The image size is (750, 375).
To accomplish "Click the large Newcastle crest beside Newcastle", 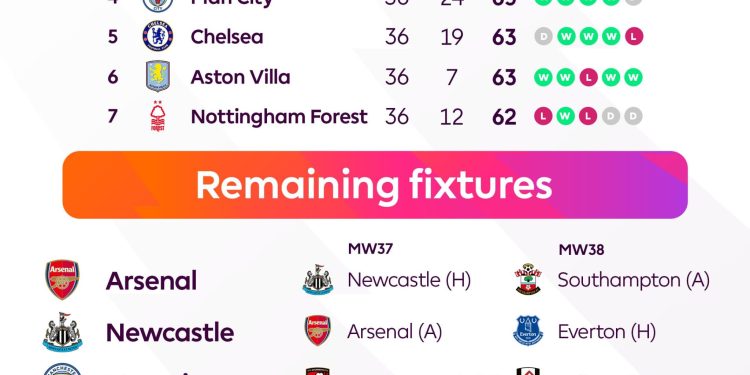I will click(x=62, y=332).
